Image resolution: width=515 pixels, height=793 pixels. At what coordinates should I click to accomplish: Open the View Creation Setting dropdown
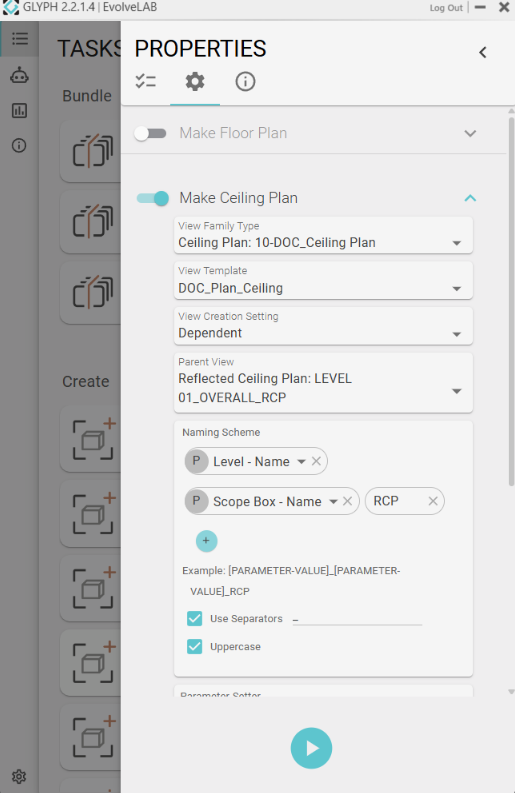323,326
